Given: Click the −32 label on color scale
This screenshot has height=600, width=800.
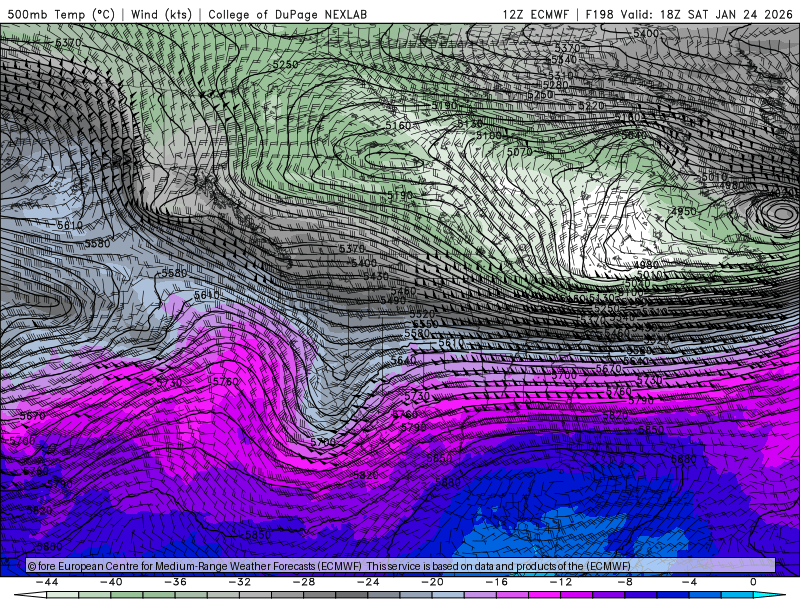Looking at the screenshot, I should pos(240,582).
